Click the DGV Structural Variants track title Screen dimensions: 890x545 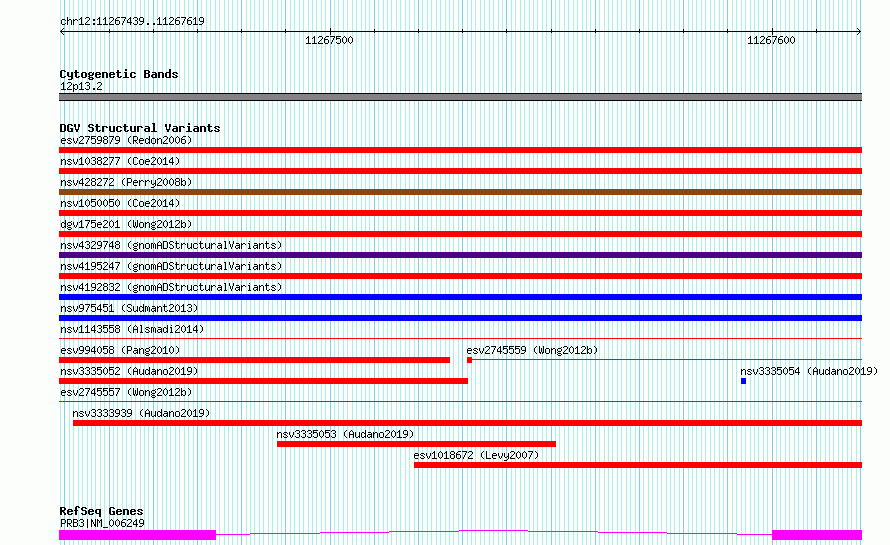tap(140, 128)
